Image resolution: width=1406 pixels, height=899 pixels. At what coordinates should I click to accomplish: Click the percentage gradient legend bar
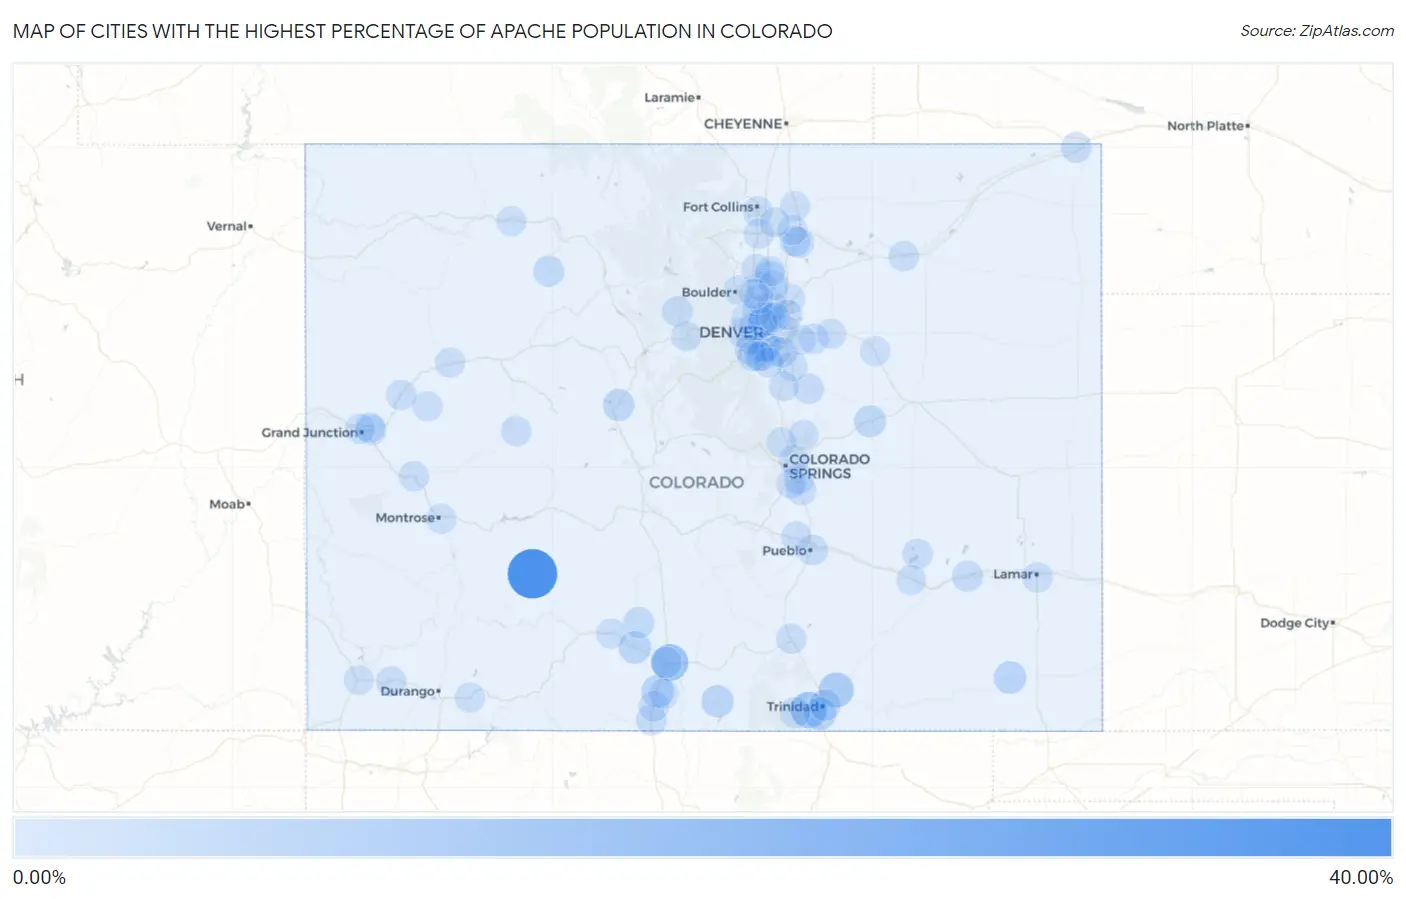702,838
